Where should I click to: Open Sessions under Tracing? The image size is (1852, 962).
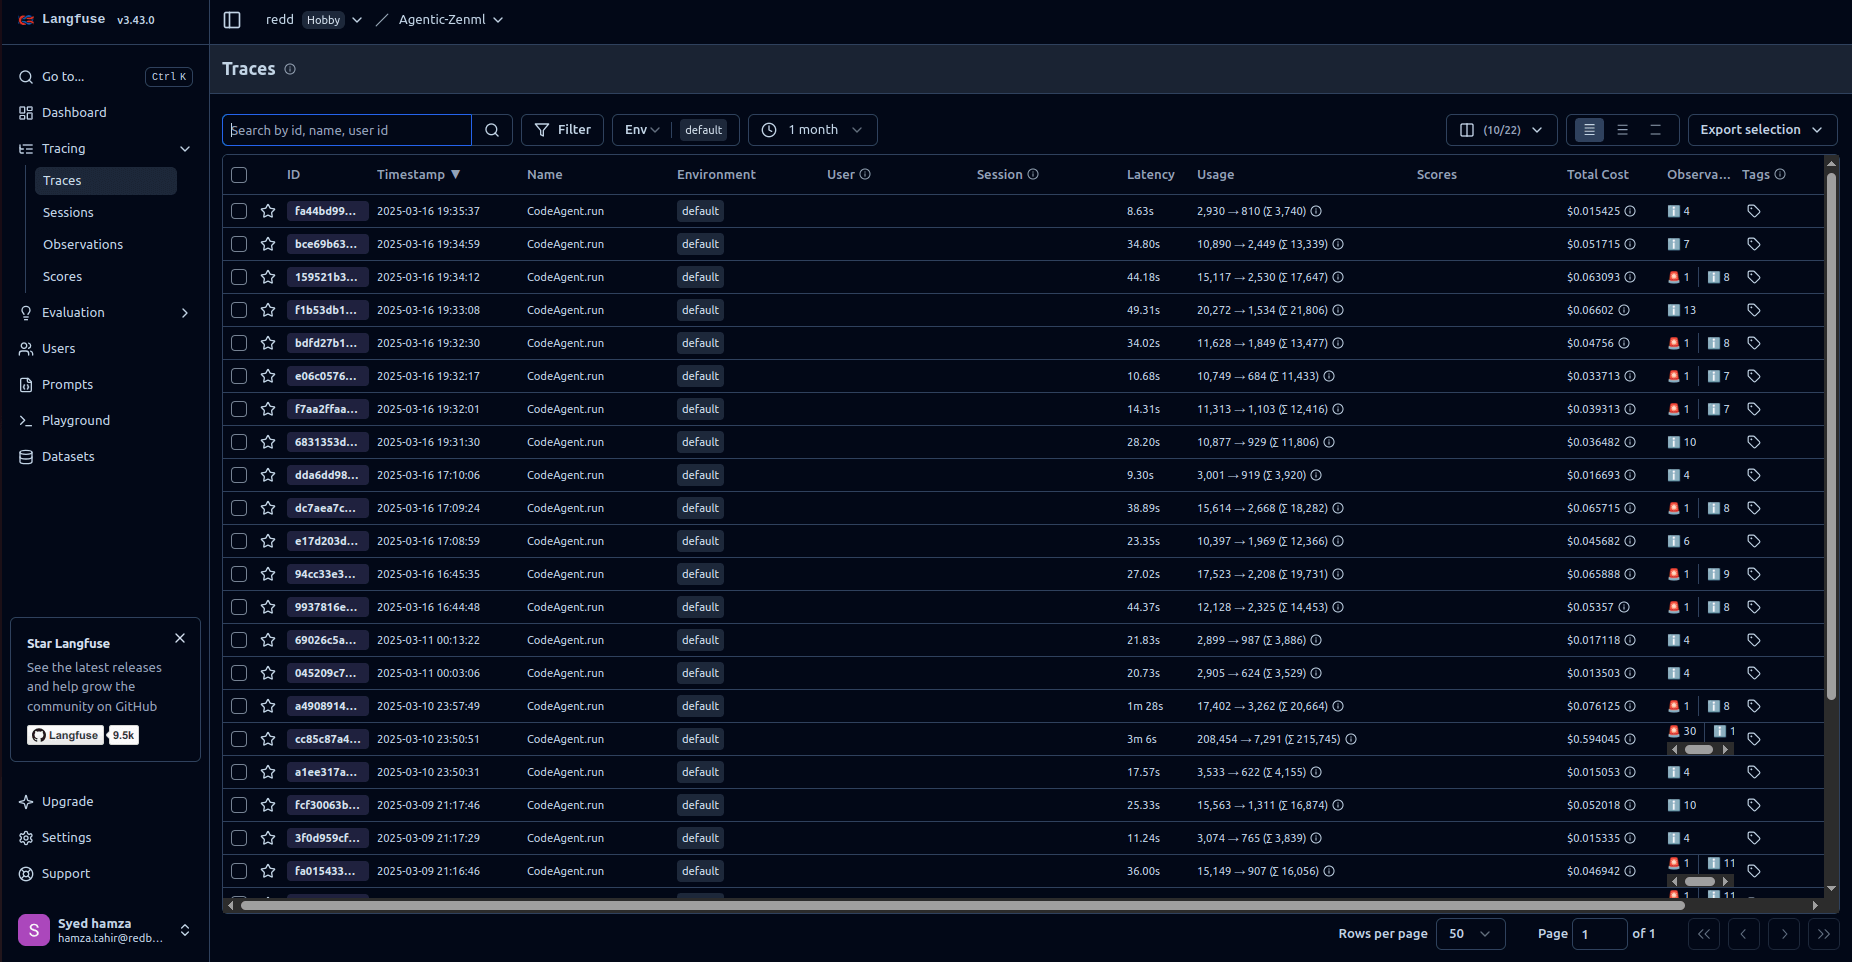pyautogui.click(x=68, y=213)
